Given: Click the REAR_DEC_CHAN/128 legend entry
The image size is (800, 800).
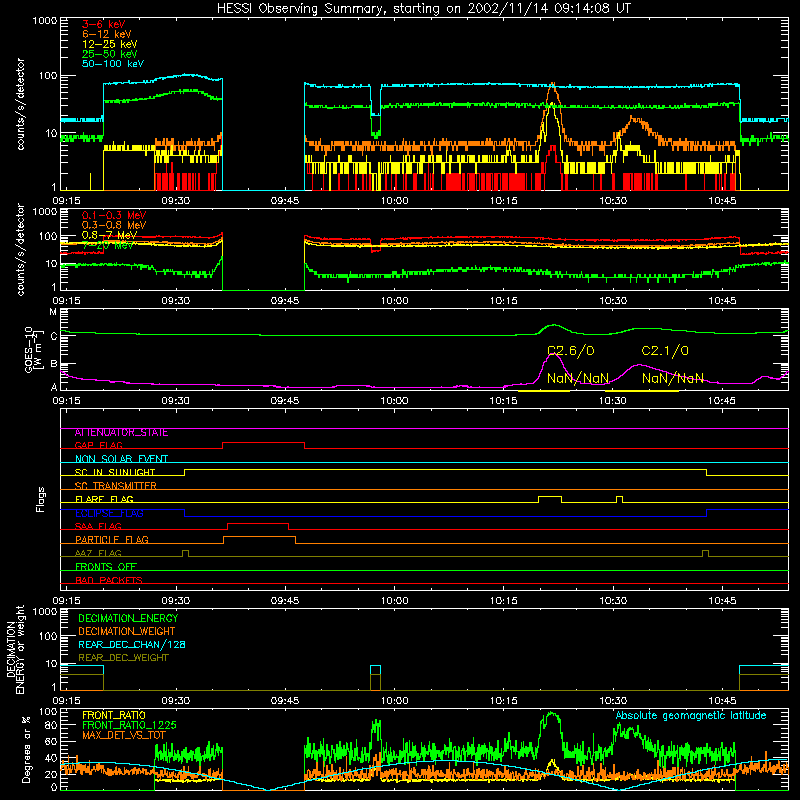Looking at the screenshot, I should [132, 645].
